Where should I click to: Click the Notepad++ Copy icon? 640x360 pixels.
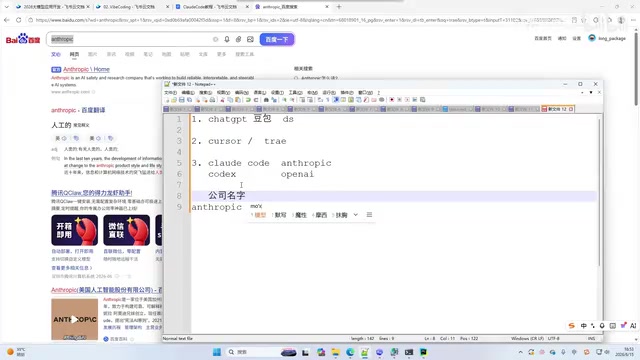(x=230, y=100)
